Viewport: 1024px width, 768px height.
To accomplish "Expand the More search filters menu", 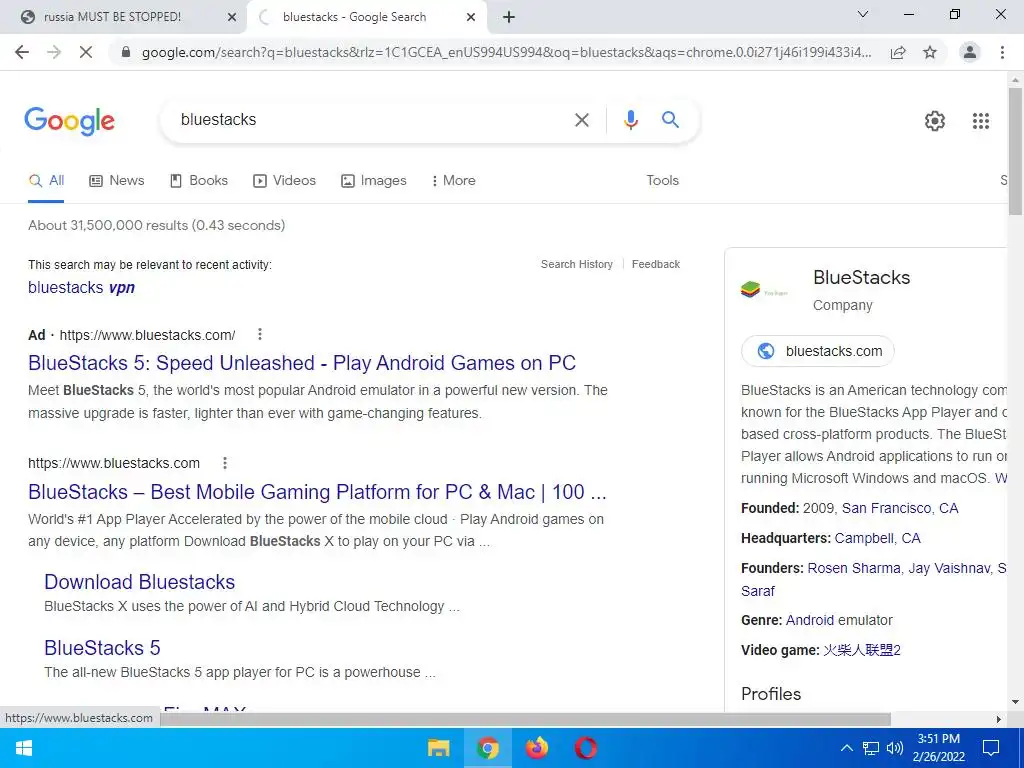I will point(453,180).
